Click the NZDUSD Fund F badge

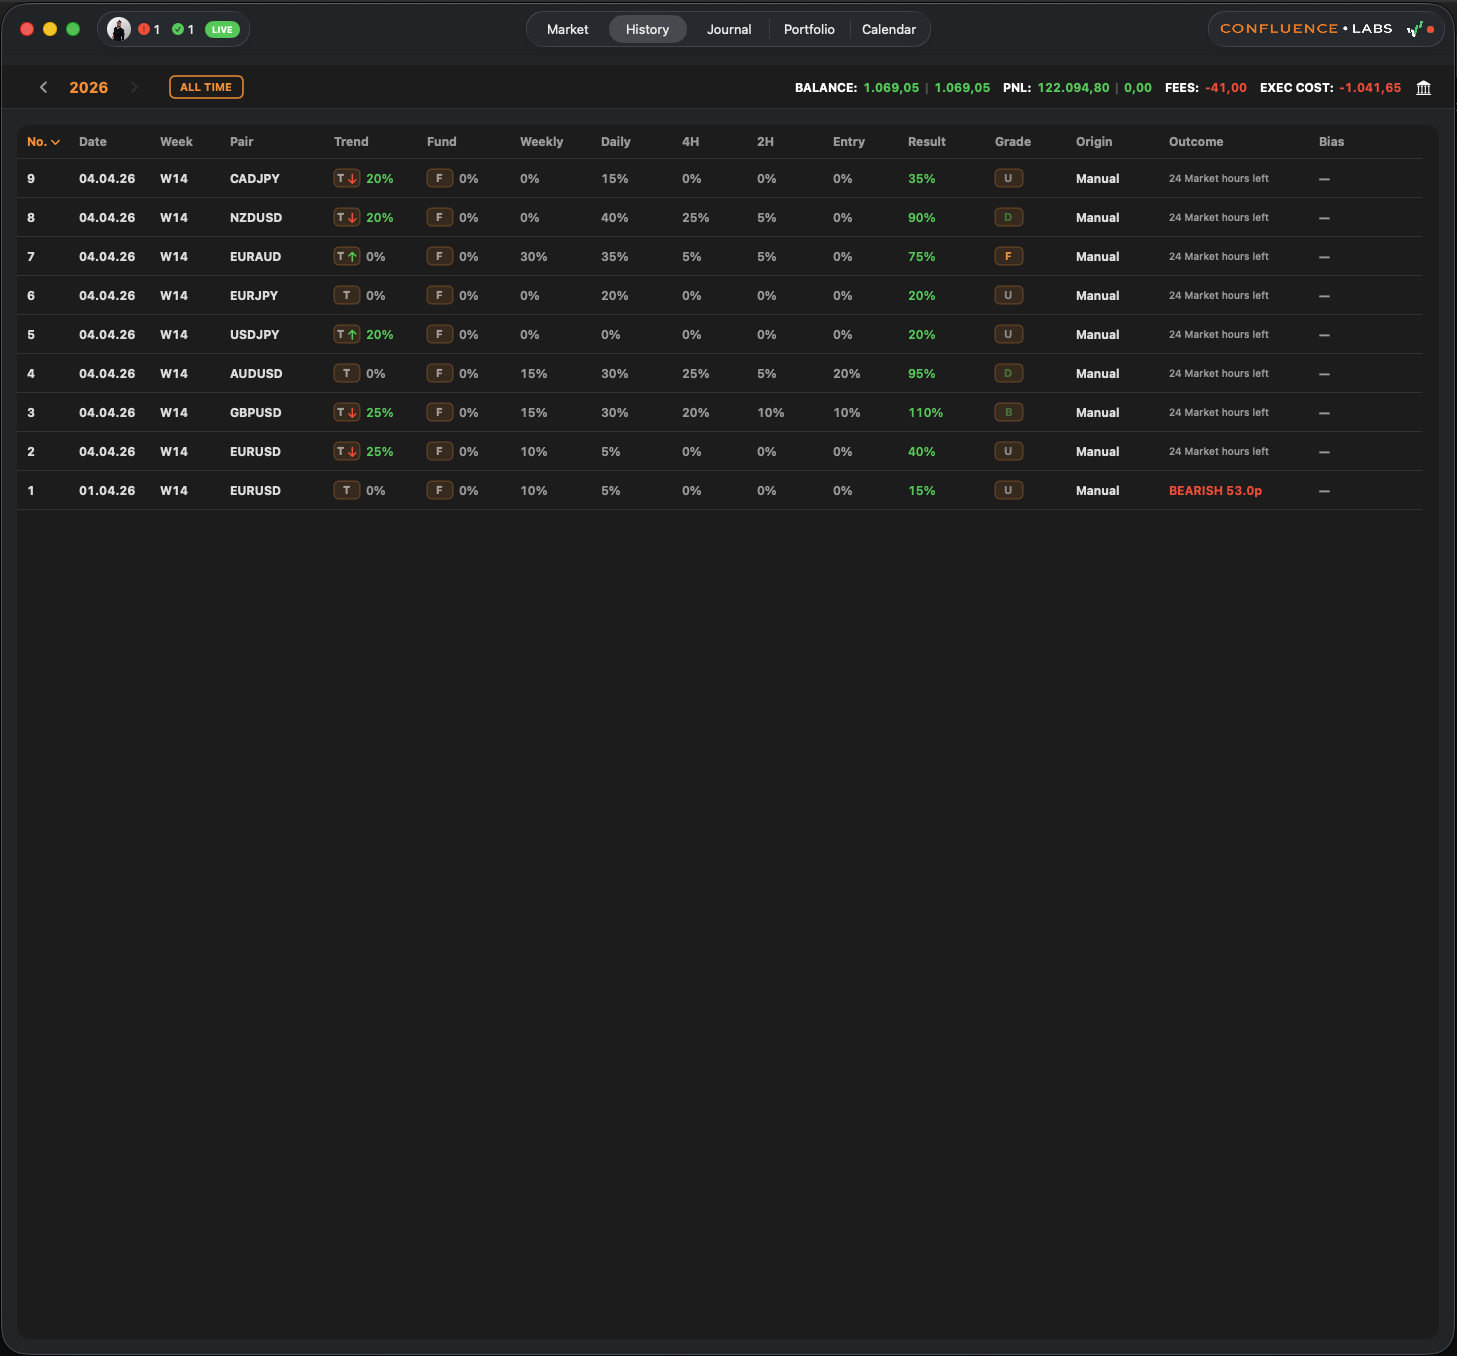439,217
